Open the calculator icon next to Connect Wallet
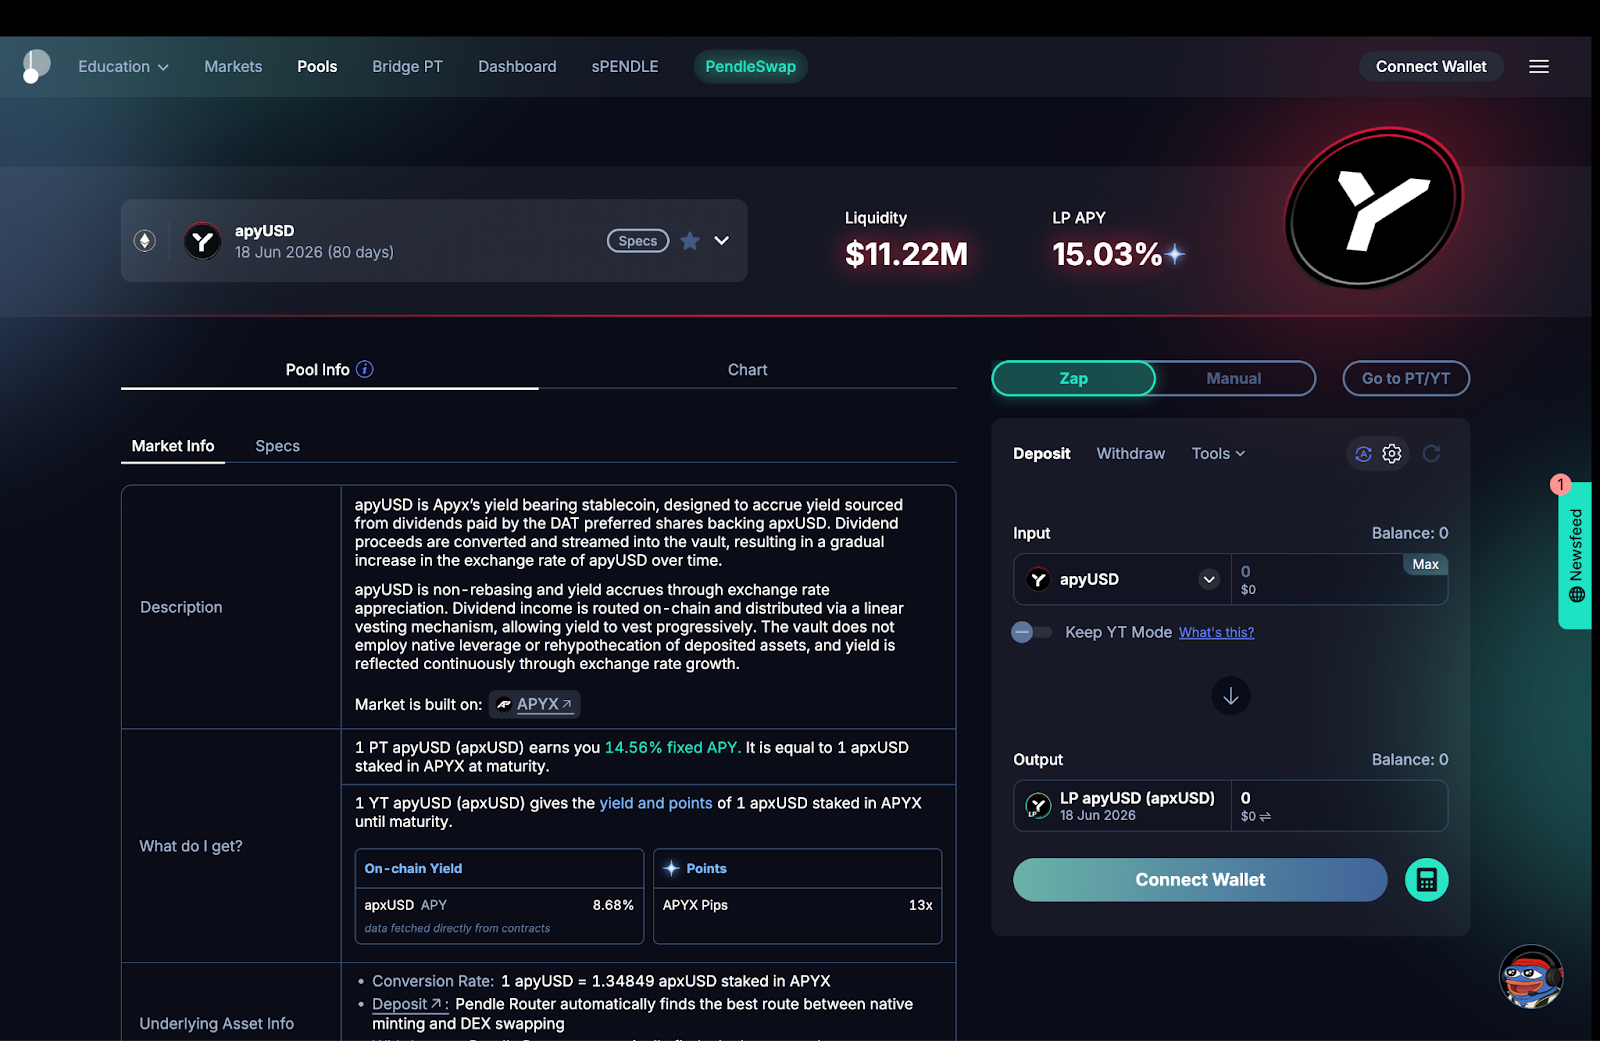 click(x=1427, y=880)
